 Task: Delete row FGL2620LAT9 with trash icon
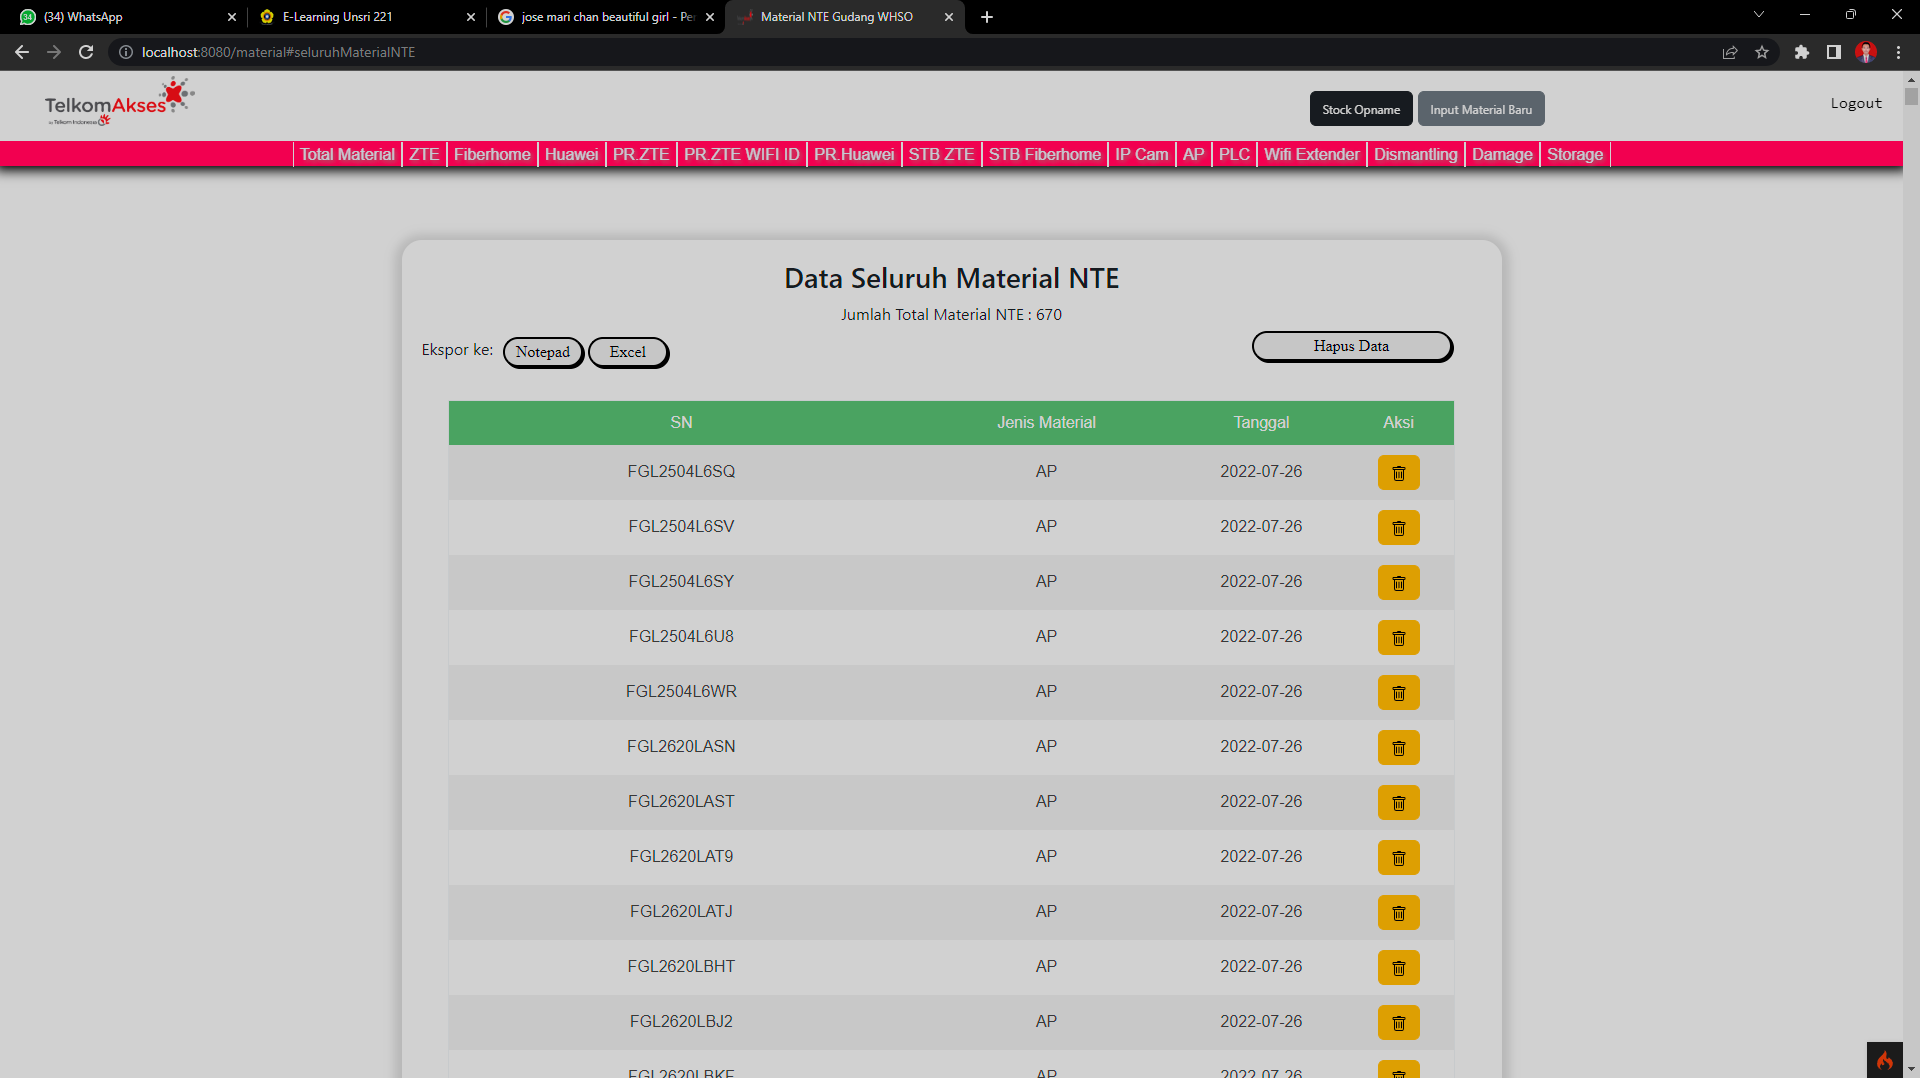point(1398,858)
